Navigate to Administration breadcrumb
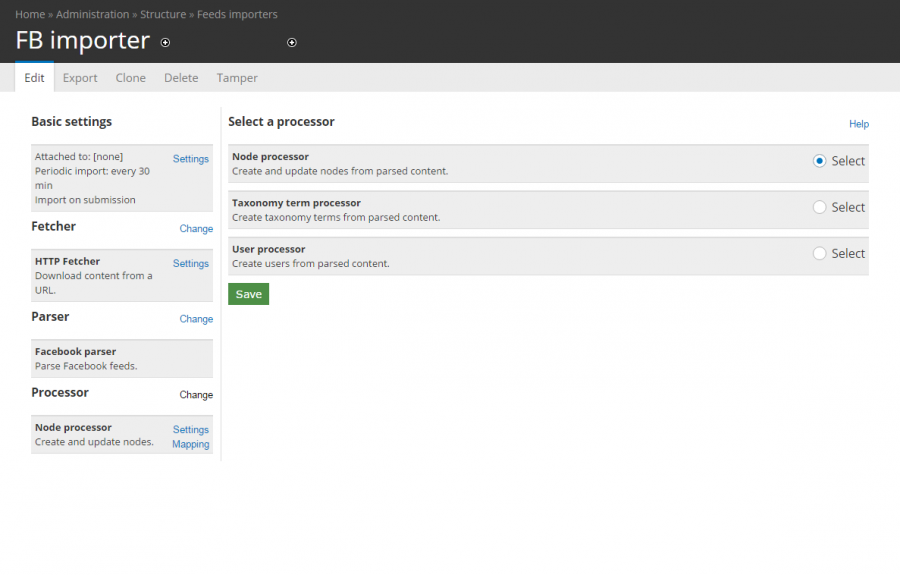Image resolution: width=900 pixels, height=575 pixels. click(x=92, y=14)
